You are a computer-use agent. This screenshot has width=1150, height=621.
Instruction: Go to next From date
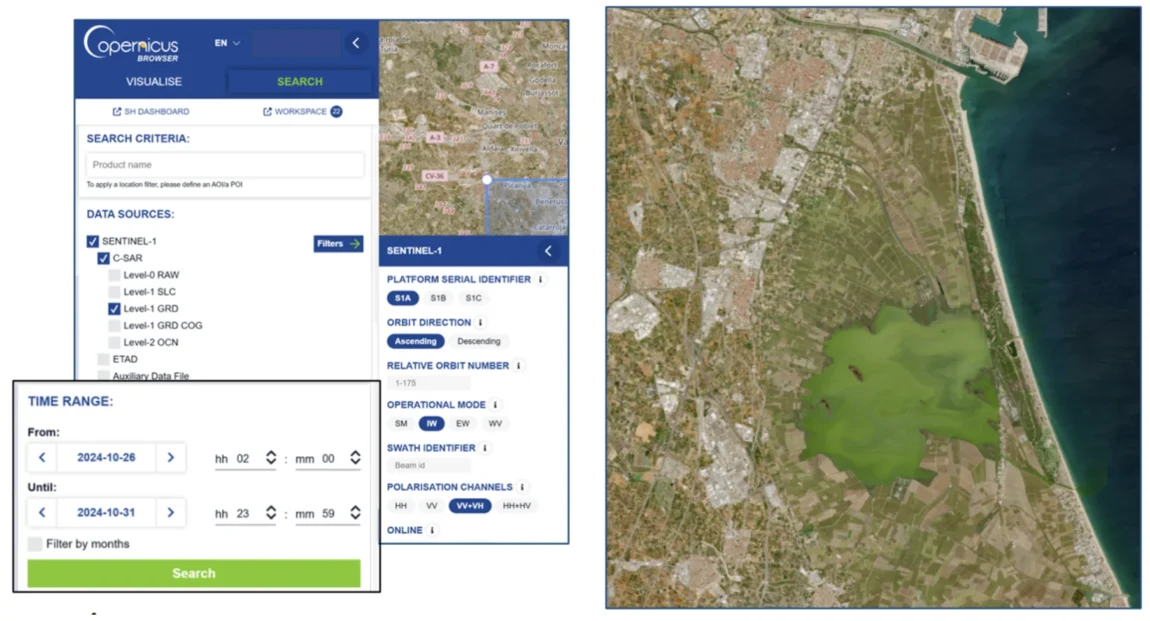pyautogui.click(x=171, y=458)
